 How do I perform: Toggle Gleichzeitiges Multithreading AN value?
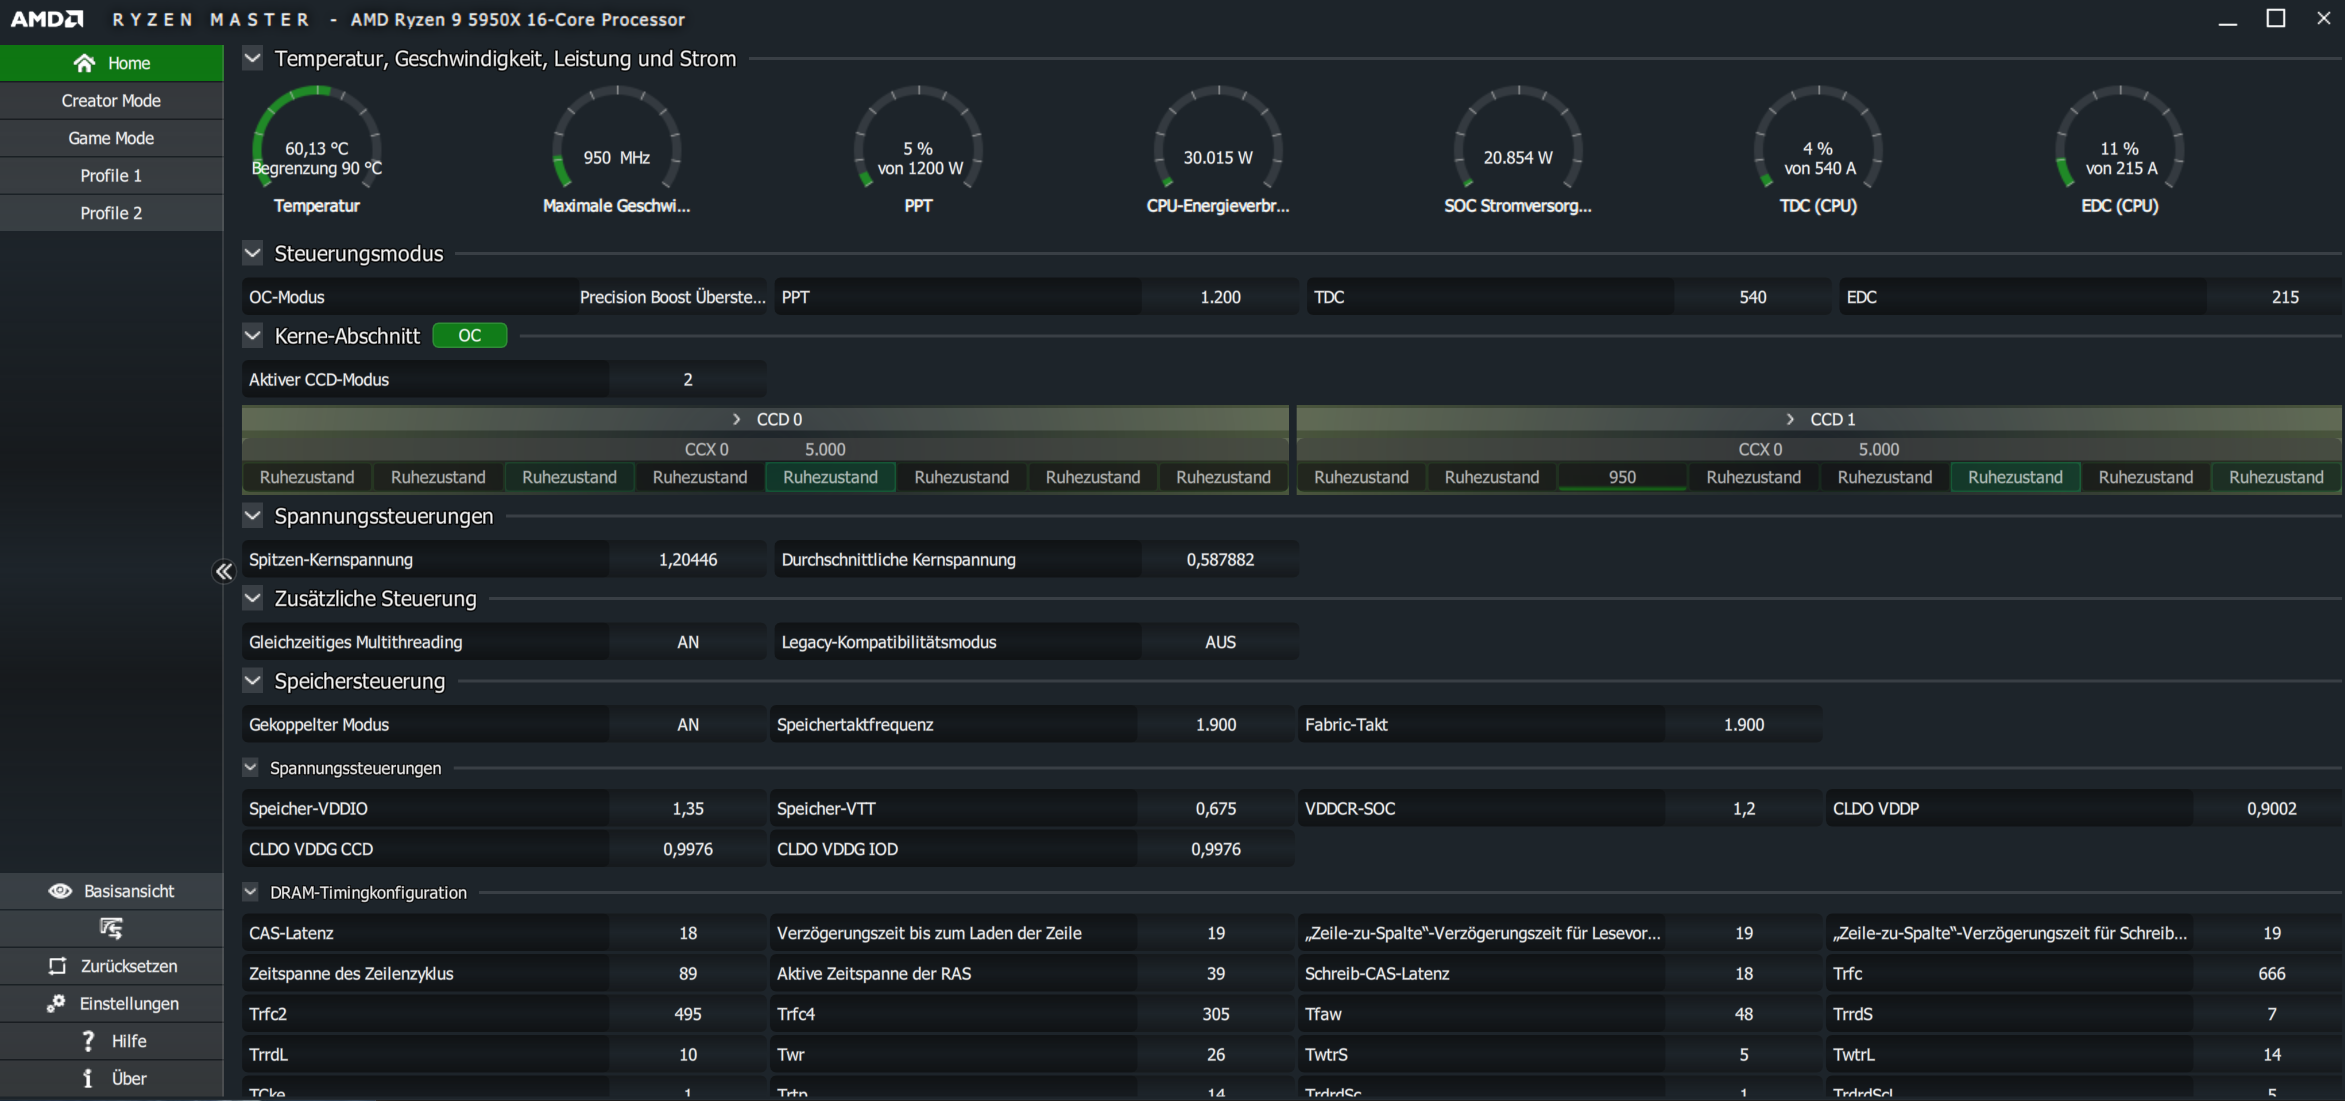point(687,642)
